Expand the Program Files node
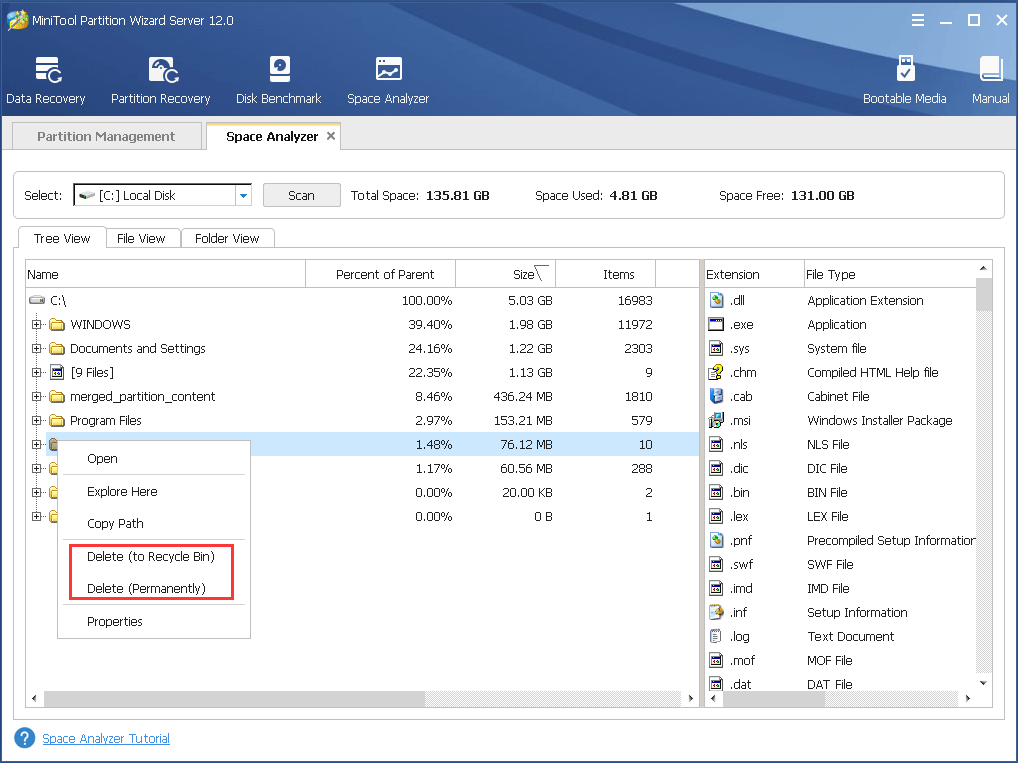The image size is (1018, 763). point(36,420)
